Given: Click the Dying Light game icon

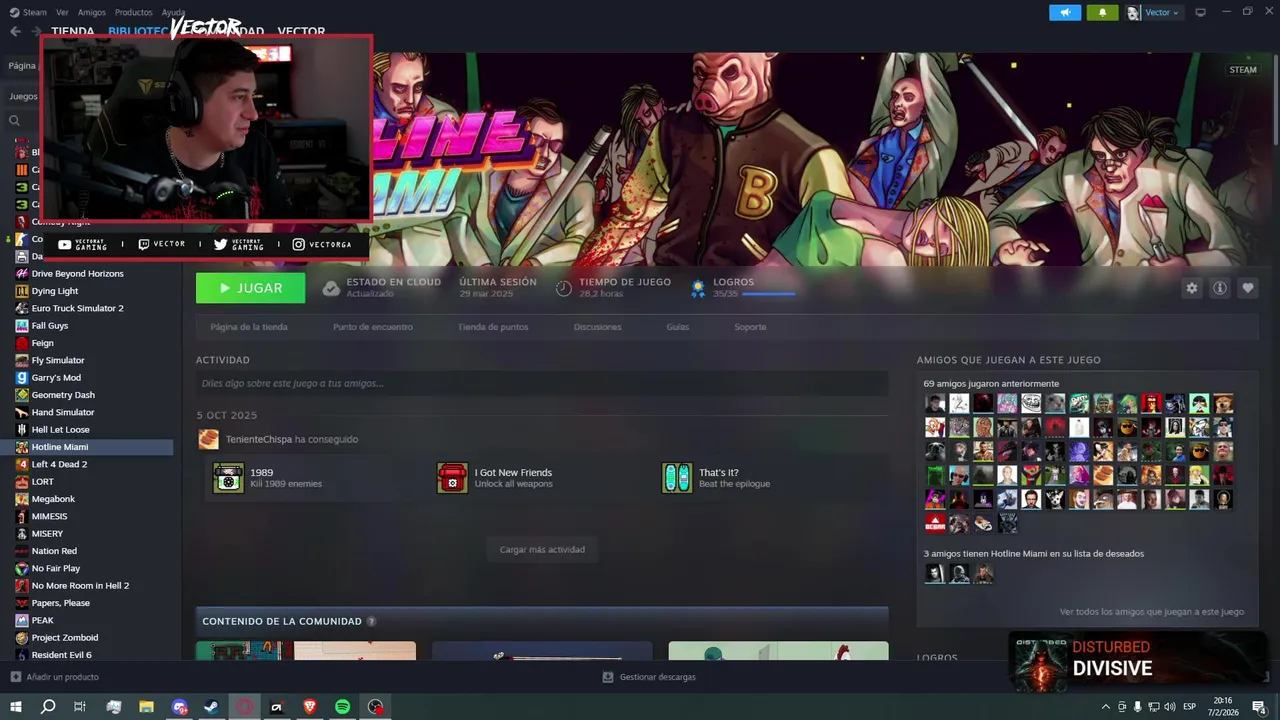Looking at the screenshot, I should tap(22, 291).
